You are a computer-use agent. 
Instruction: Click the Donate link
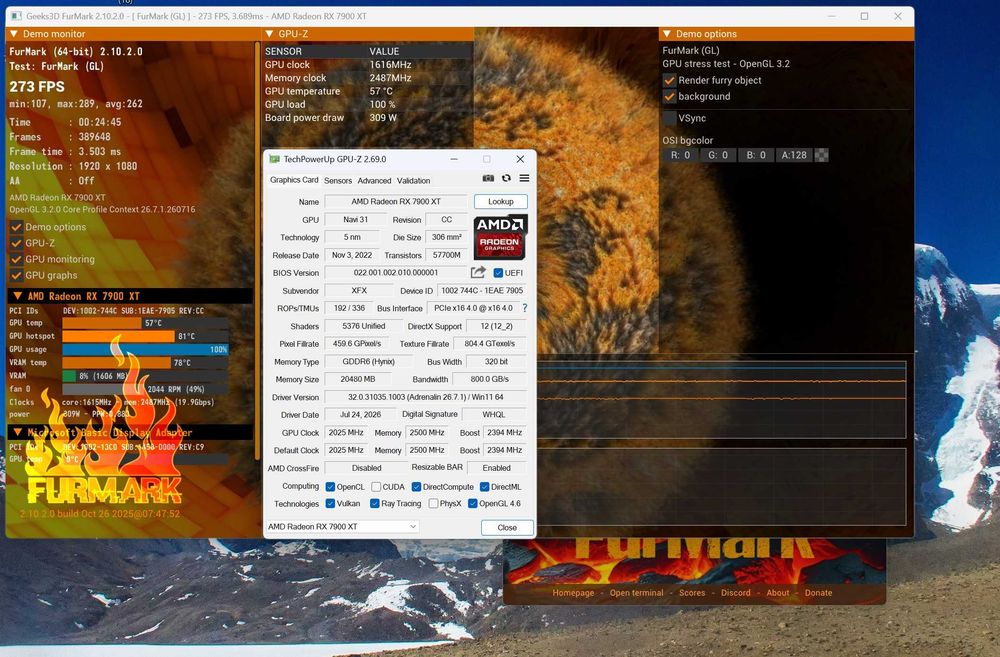(818, 593)
